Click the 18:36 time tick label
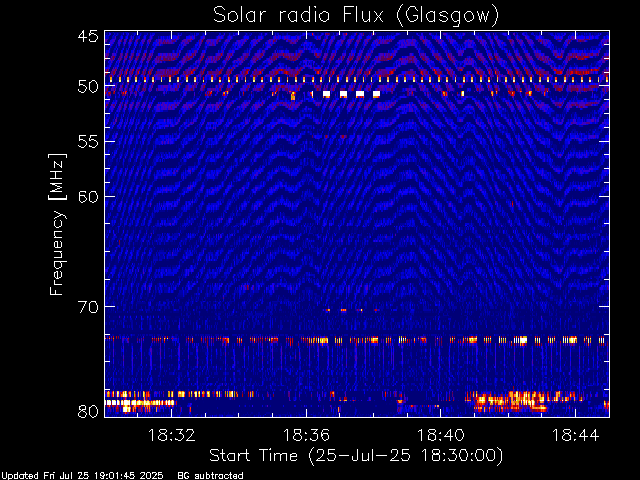The width and height of the screenshot is (640, 480). pos(306,435)
